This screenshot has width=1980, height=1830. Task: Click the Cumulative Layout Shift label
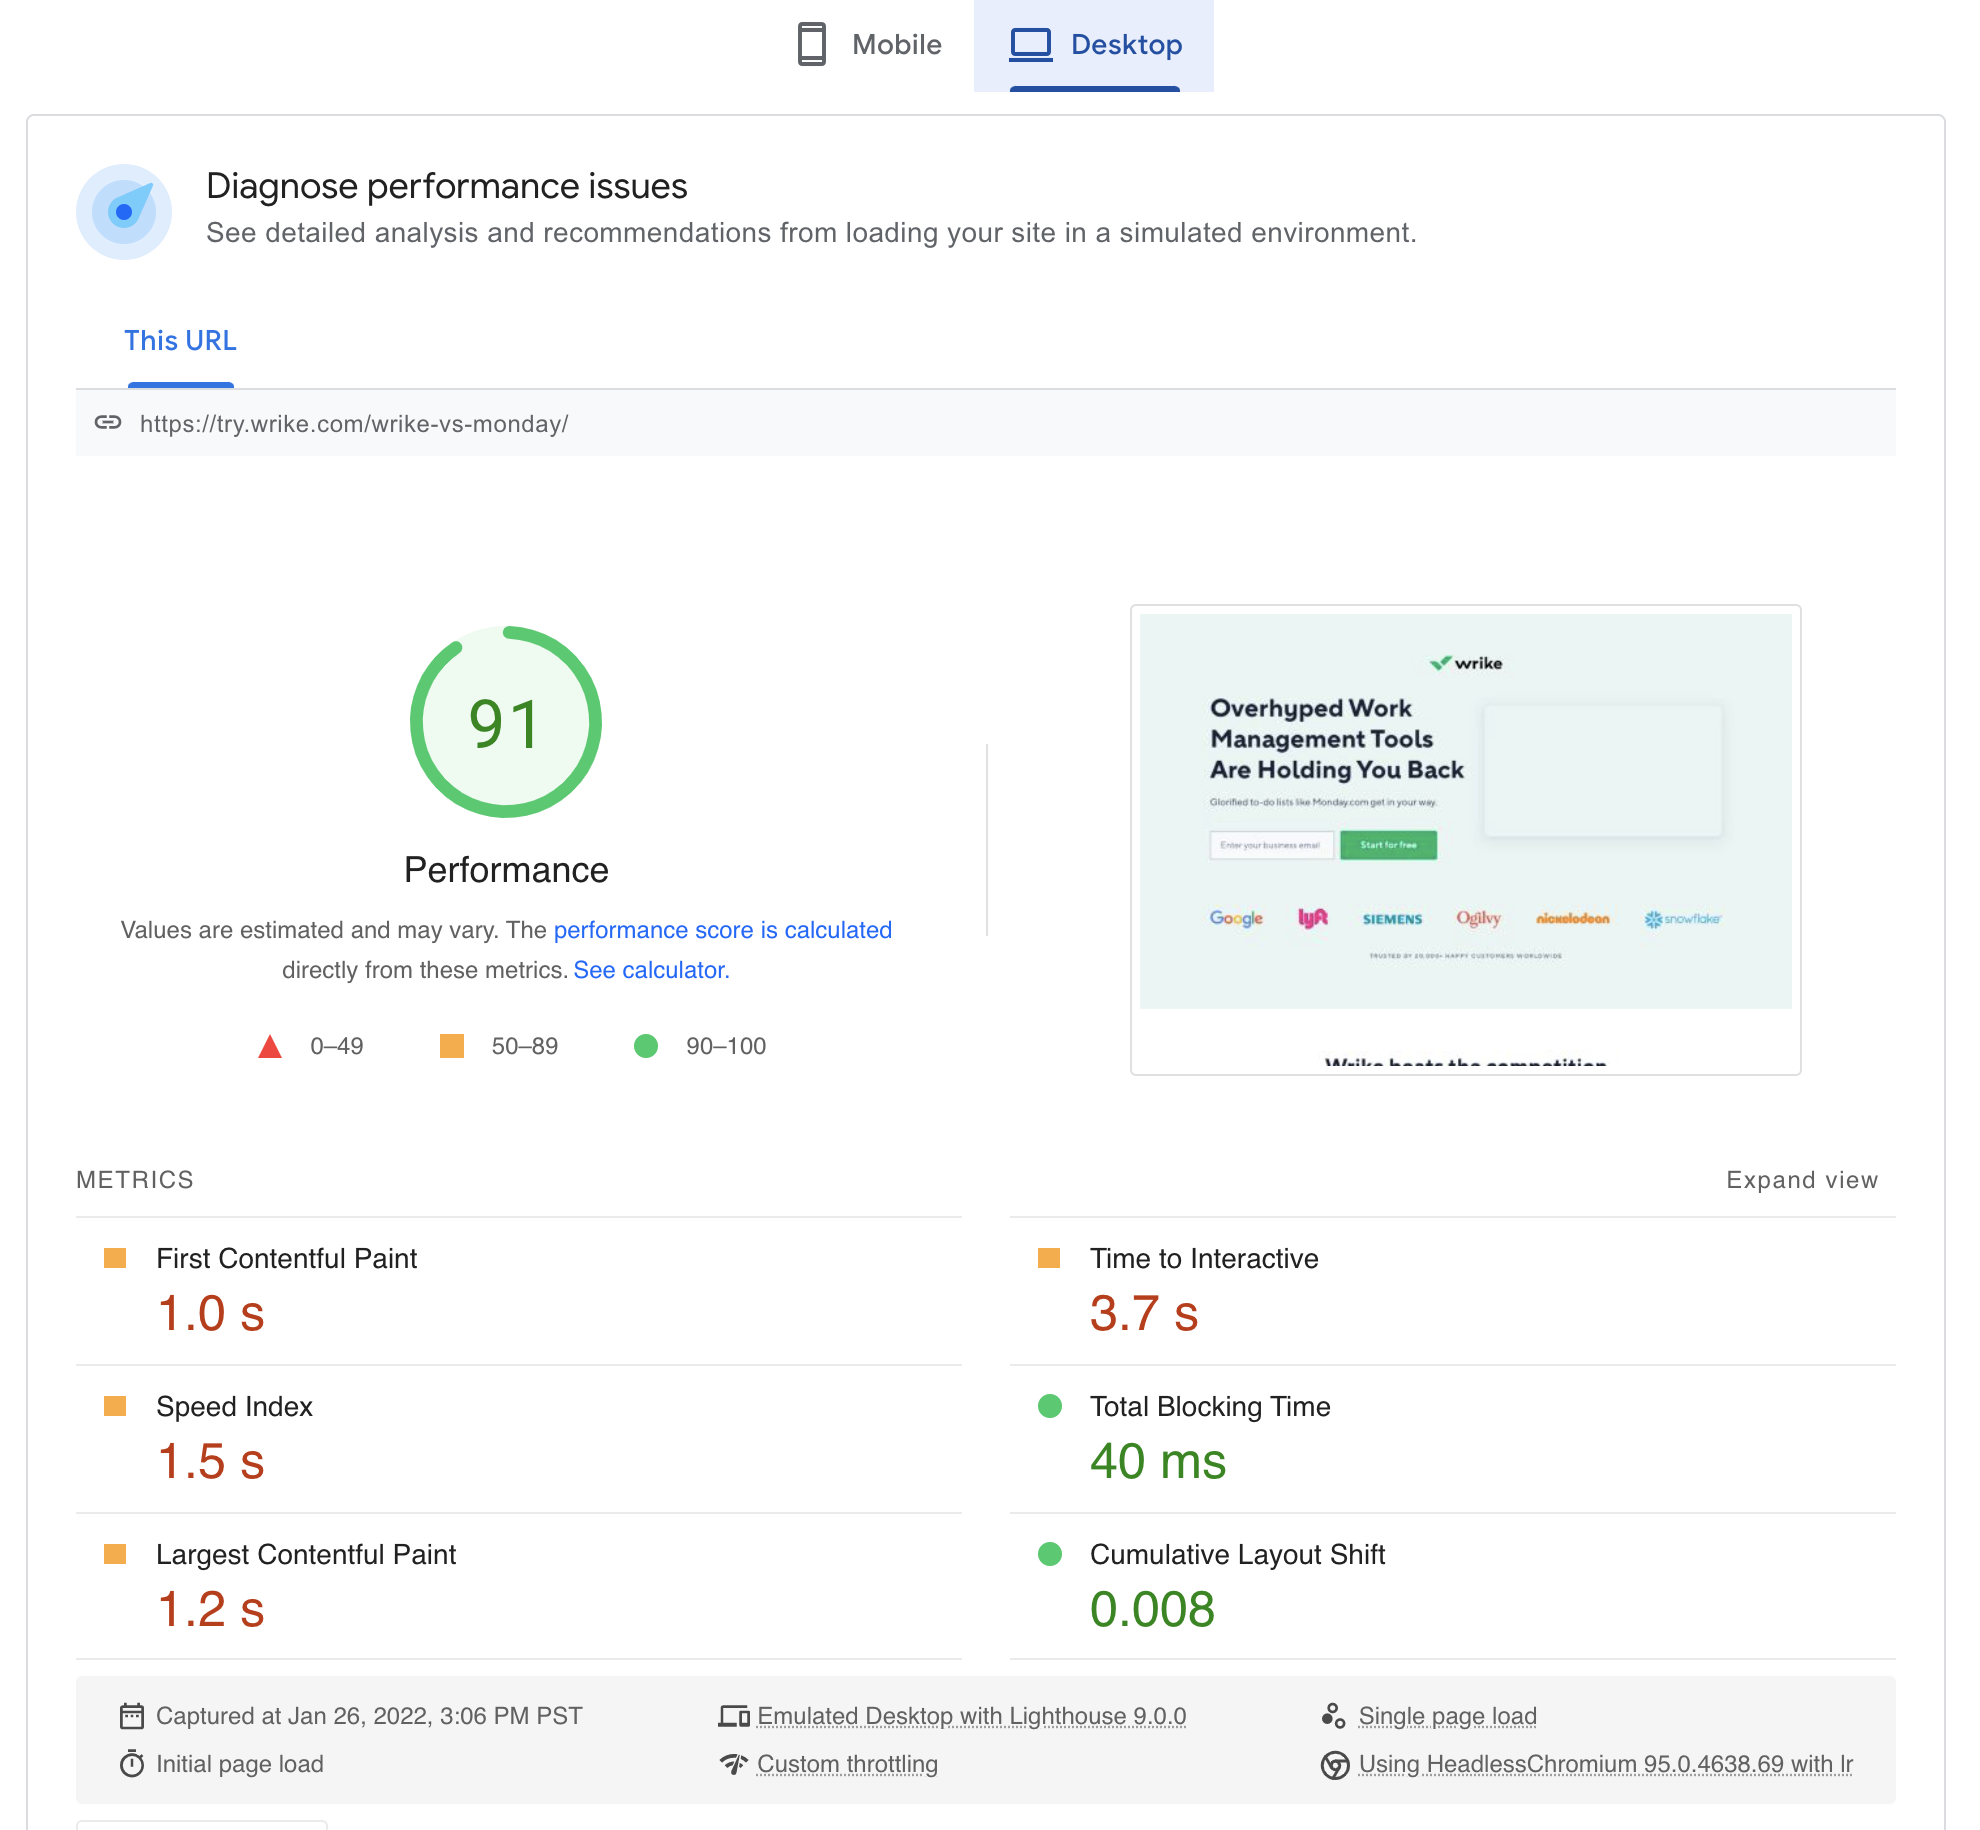[x=1237, y=1554]
